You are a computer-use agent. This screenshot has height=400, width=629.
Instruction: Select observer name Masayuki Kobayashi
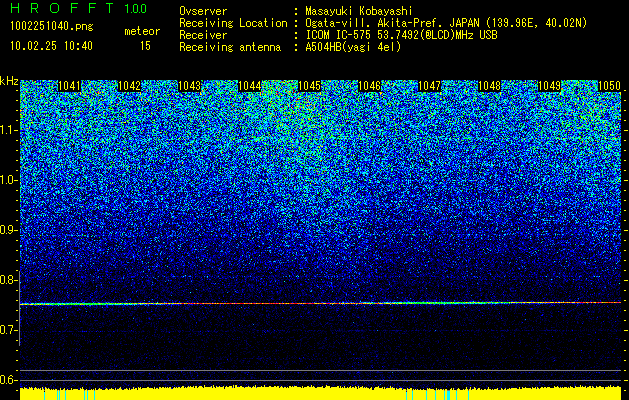pyautogui.click(x=359, y=11)
